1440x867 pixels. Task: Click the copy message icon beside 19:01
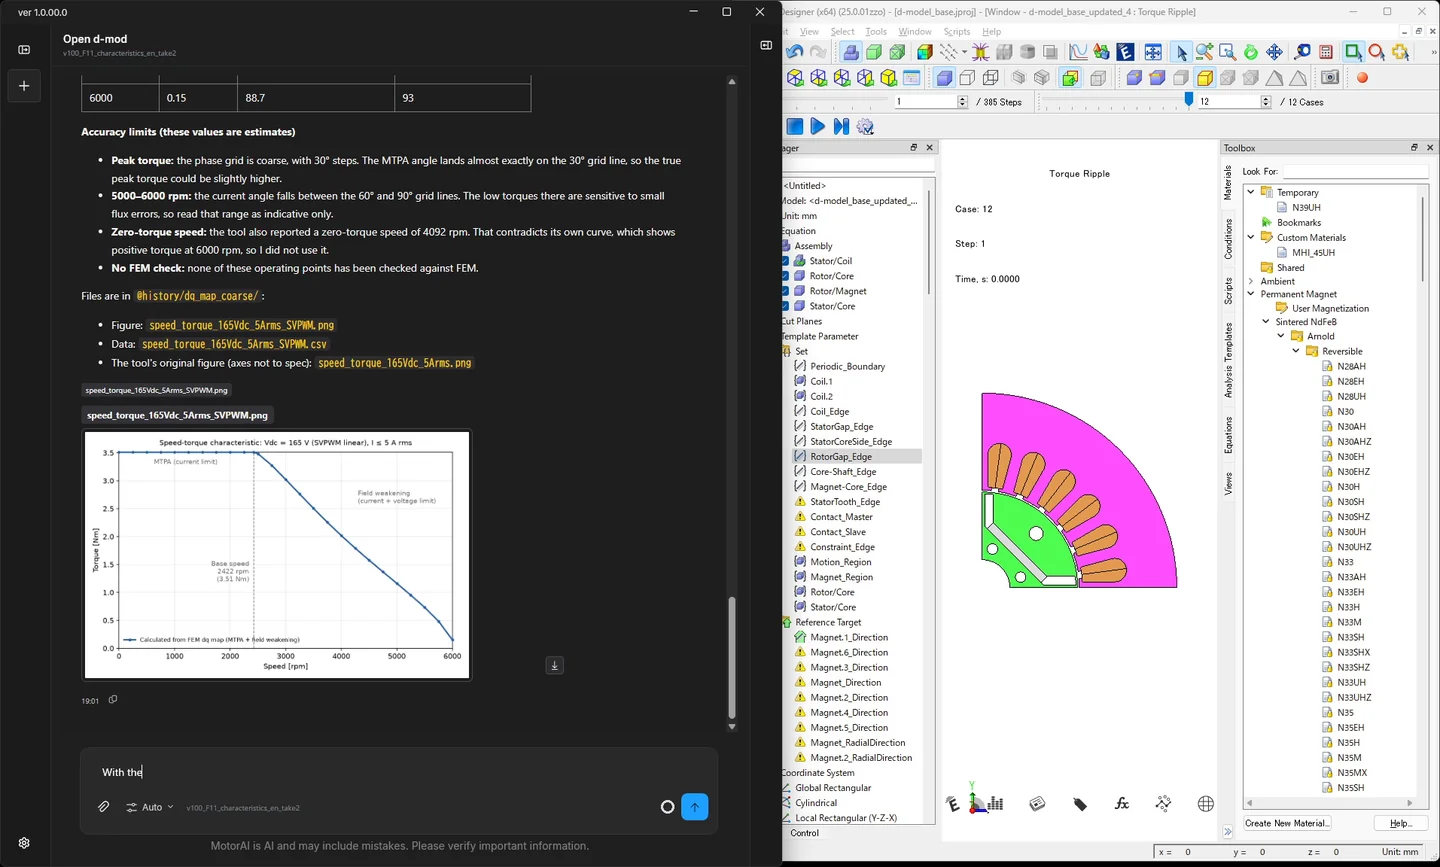[x=113, y=700]
